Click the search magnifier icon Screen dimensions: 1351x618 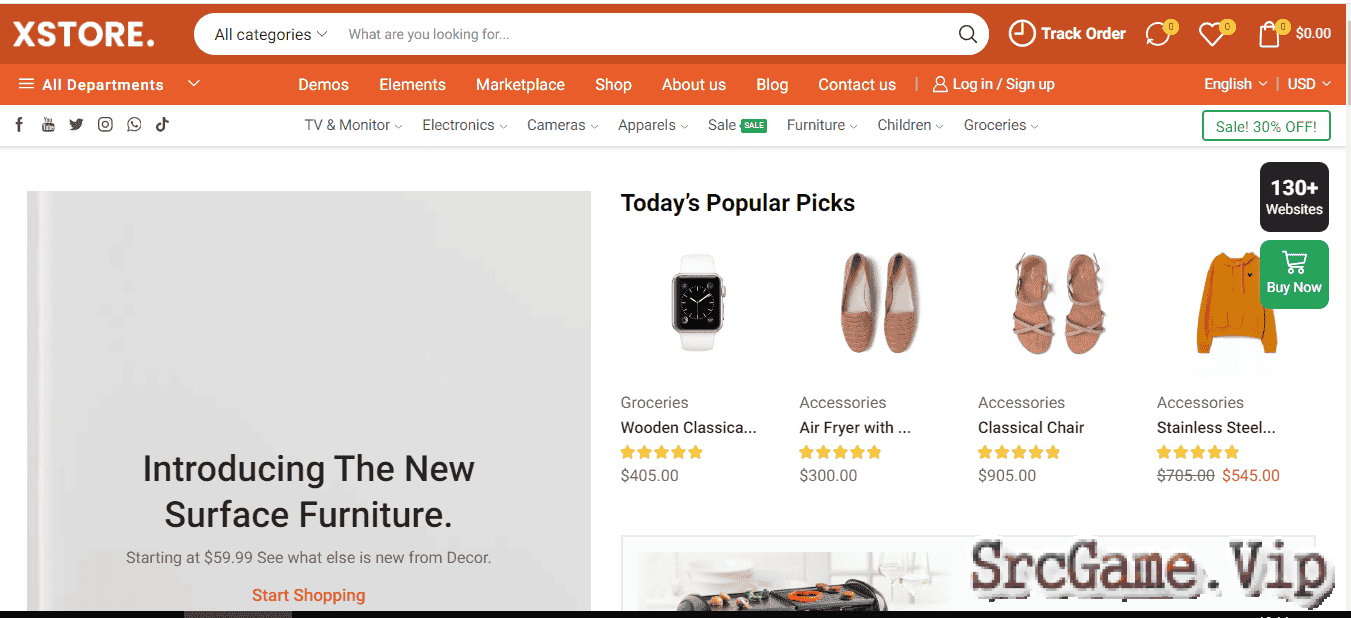(x=967, y=34)
